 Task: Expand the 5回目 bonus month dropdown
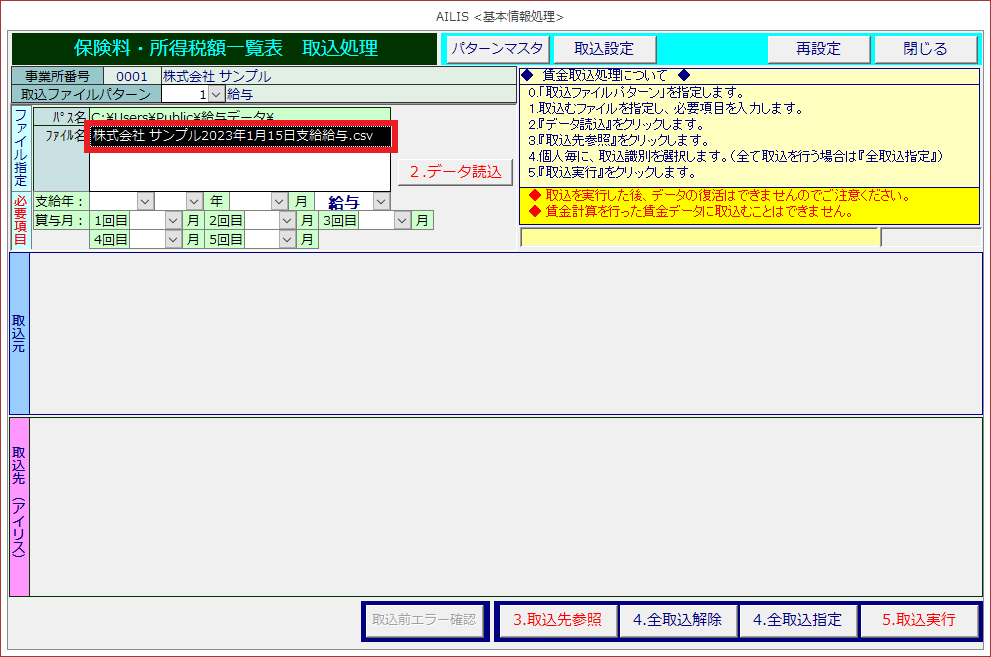coord(288,239)
